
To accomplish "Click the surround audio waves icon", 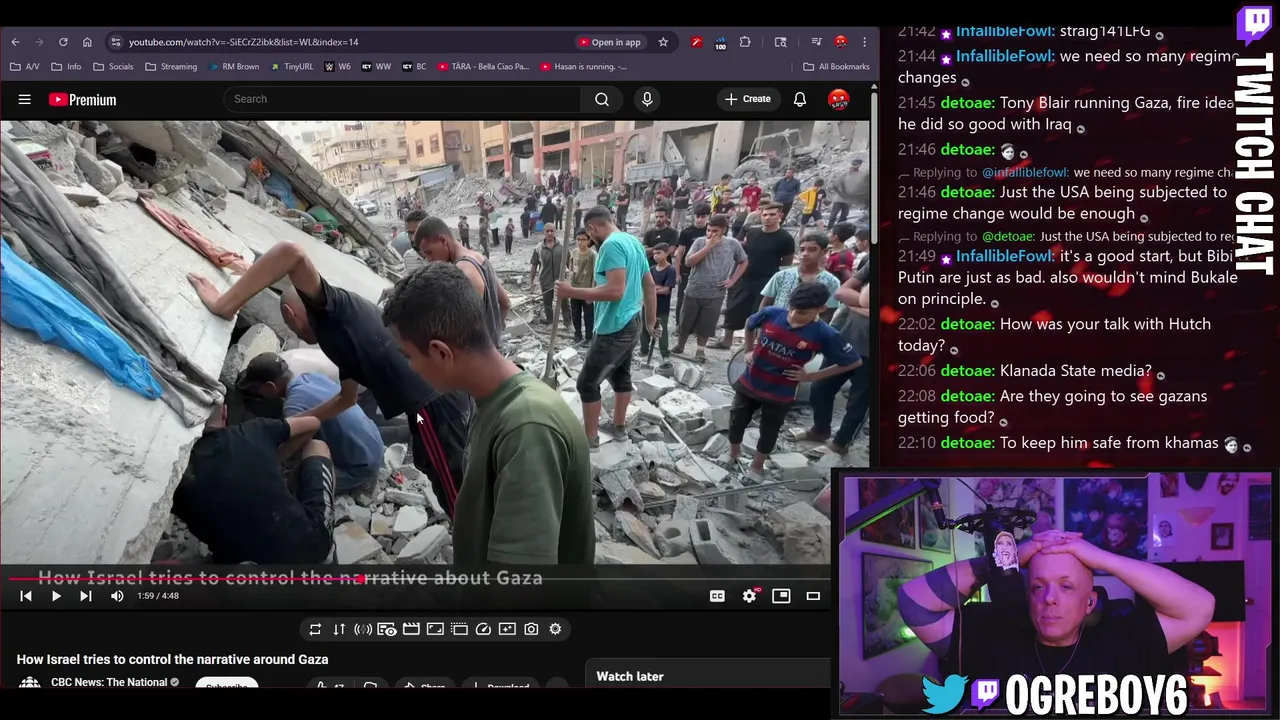I will coord(363,629).
